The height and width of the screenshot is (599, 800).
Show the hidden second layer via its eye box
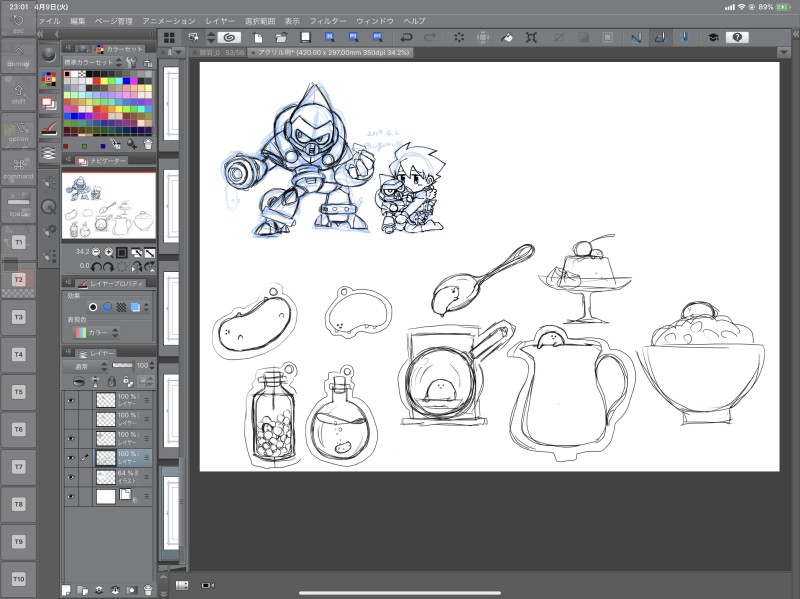[x=70, y=419]
